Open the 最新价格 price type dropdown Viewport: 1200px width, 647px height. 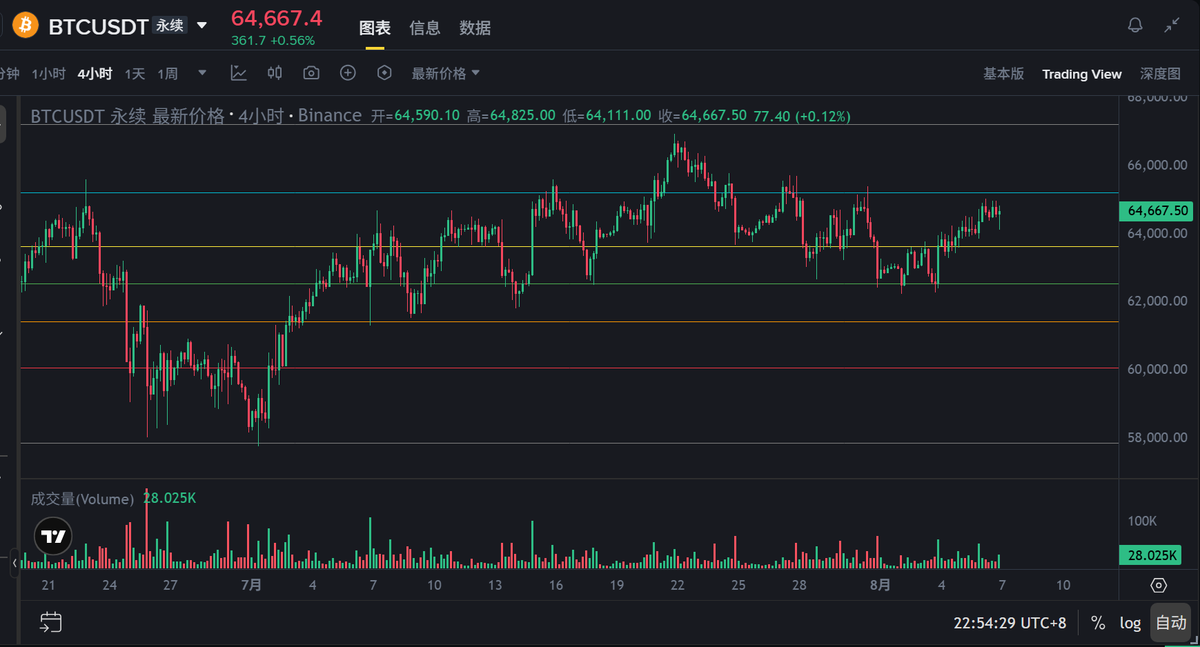446,73
